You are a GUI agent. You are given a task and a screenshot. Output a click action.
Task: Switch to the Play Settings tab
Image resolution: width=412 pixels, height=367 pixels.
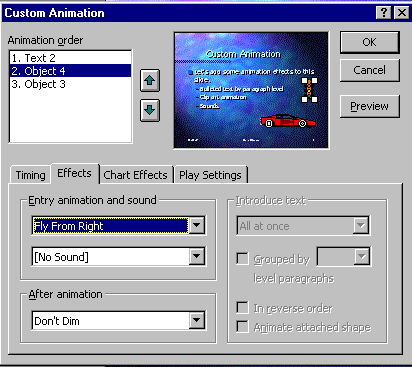210,175
